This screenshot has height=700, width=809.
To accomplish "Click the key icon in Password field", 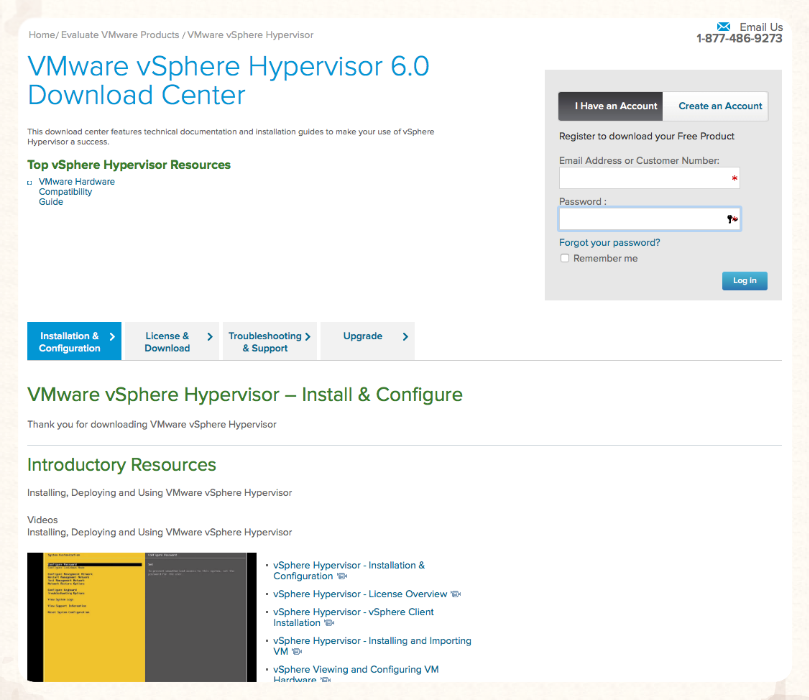I will (x=731, y=219).
